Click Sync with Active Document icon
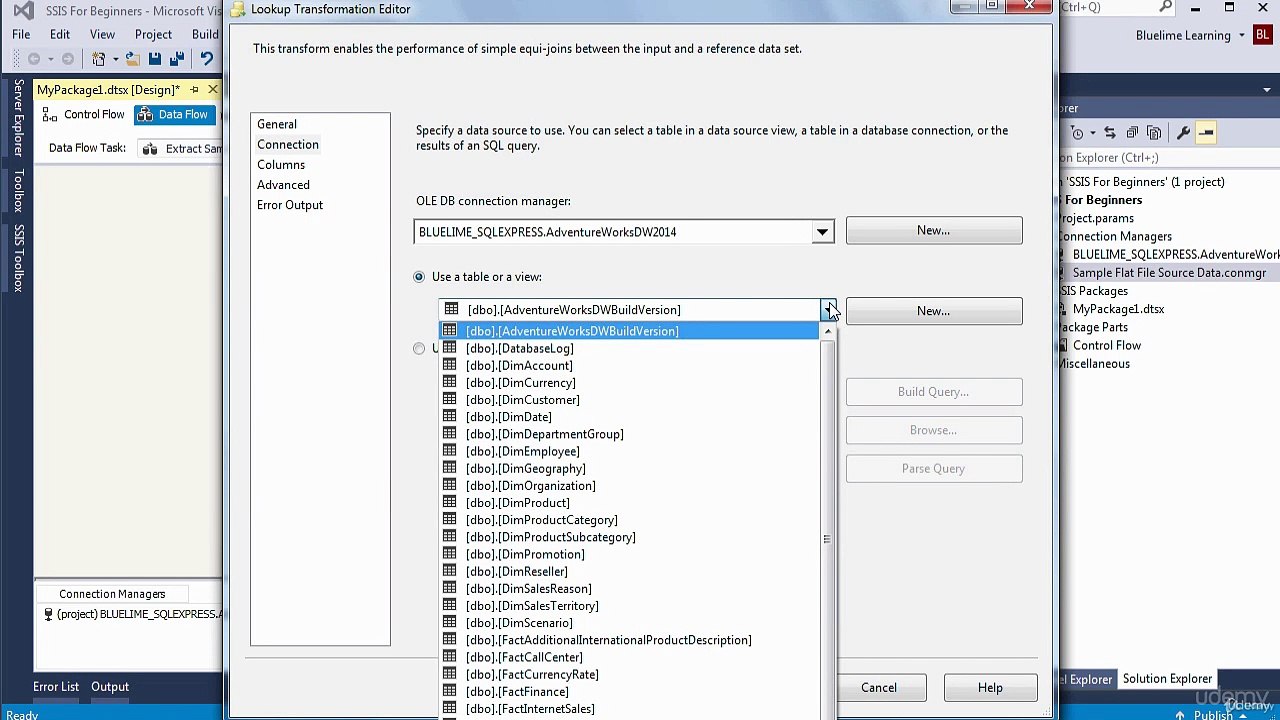 1110,133
